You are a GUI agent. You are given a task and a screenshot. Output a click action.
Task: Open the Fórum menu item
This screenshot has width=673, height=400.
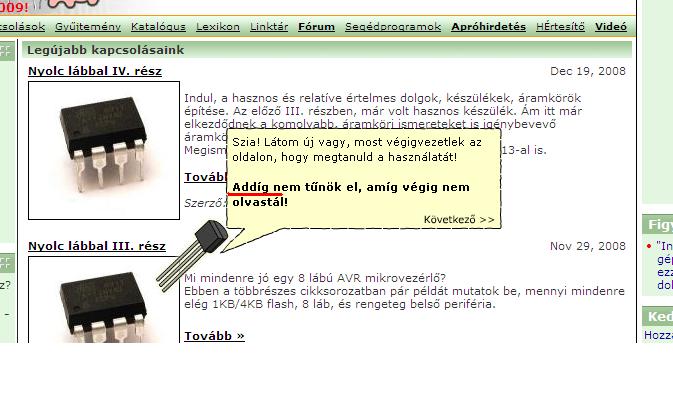[316, 27]
